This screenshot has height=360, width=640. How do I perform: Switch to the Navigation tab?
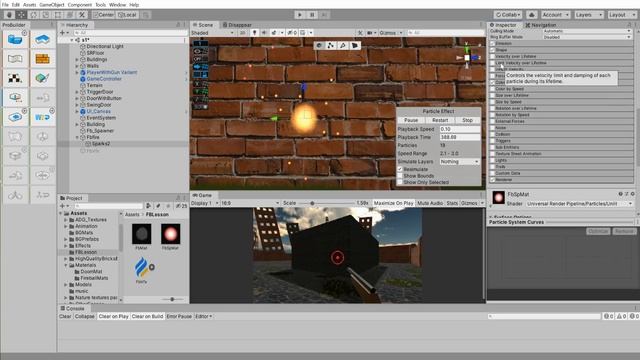pyautogui.click(x=540, y=25)
